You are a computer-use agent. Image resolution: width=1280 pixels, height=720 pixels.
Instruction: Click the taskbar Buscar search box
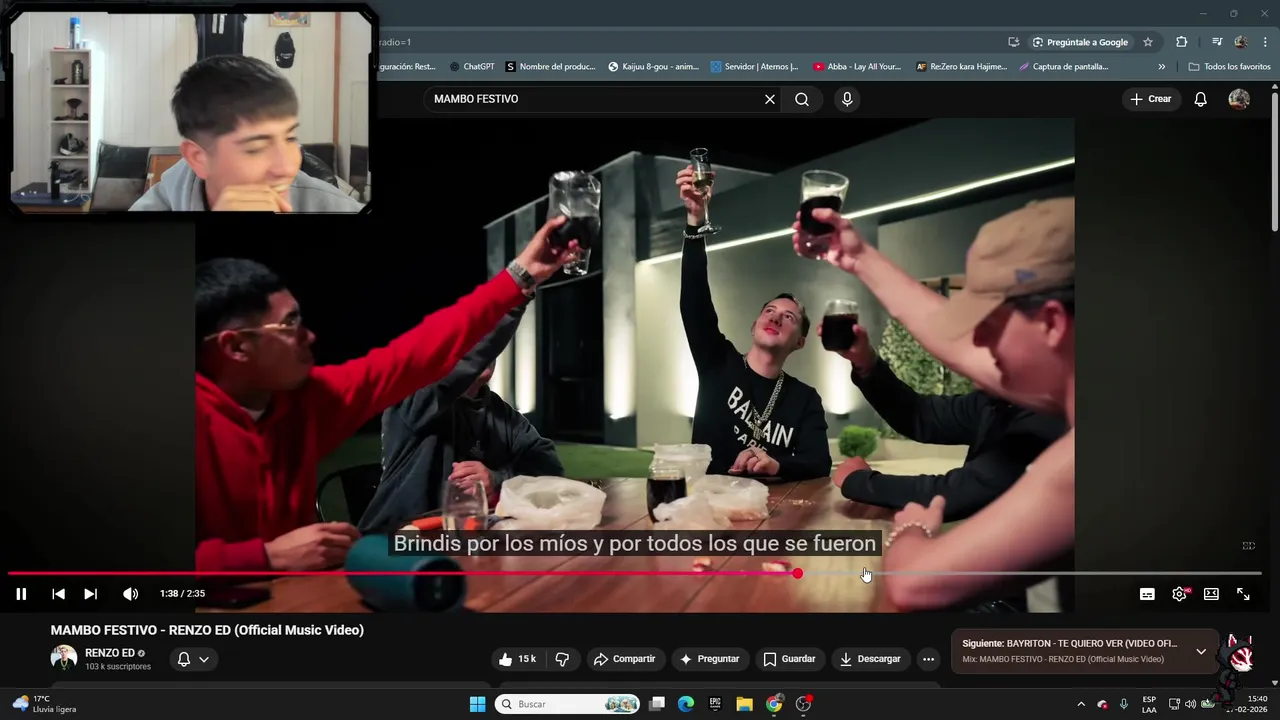(x=567, y=704)
